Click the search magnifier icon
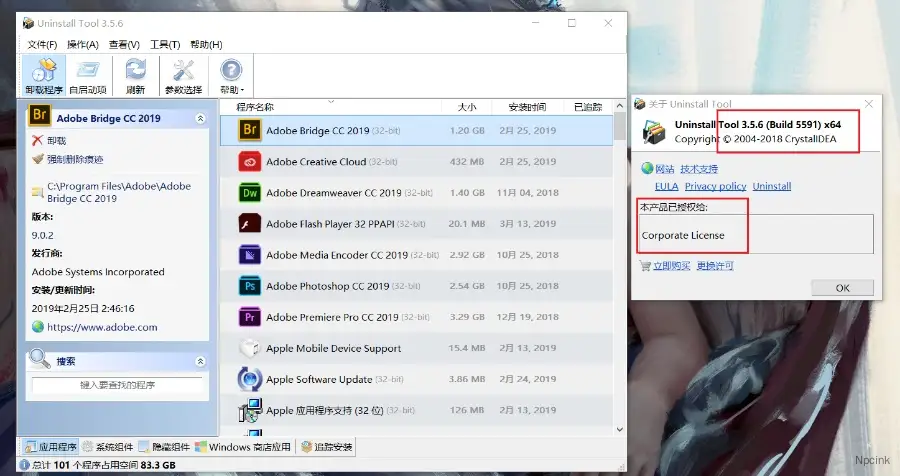 coord(40,358)
